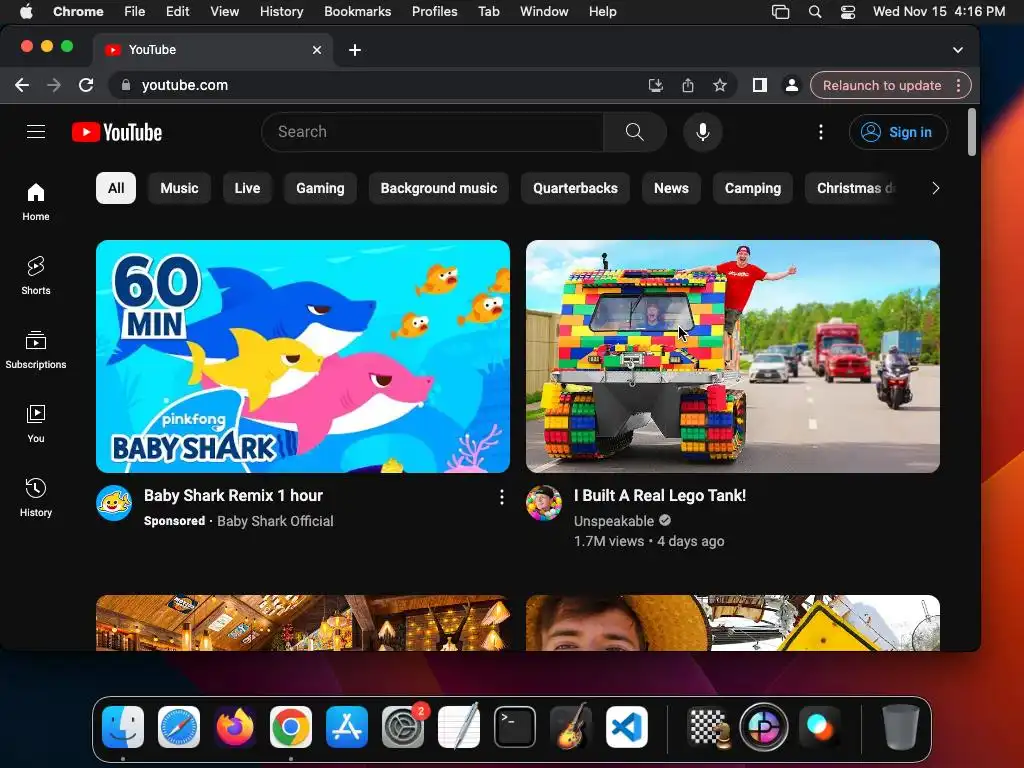1024x768 pixels.
Task: Open System Settings from the Dock
Action: point(402,727)
